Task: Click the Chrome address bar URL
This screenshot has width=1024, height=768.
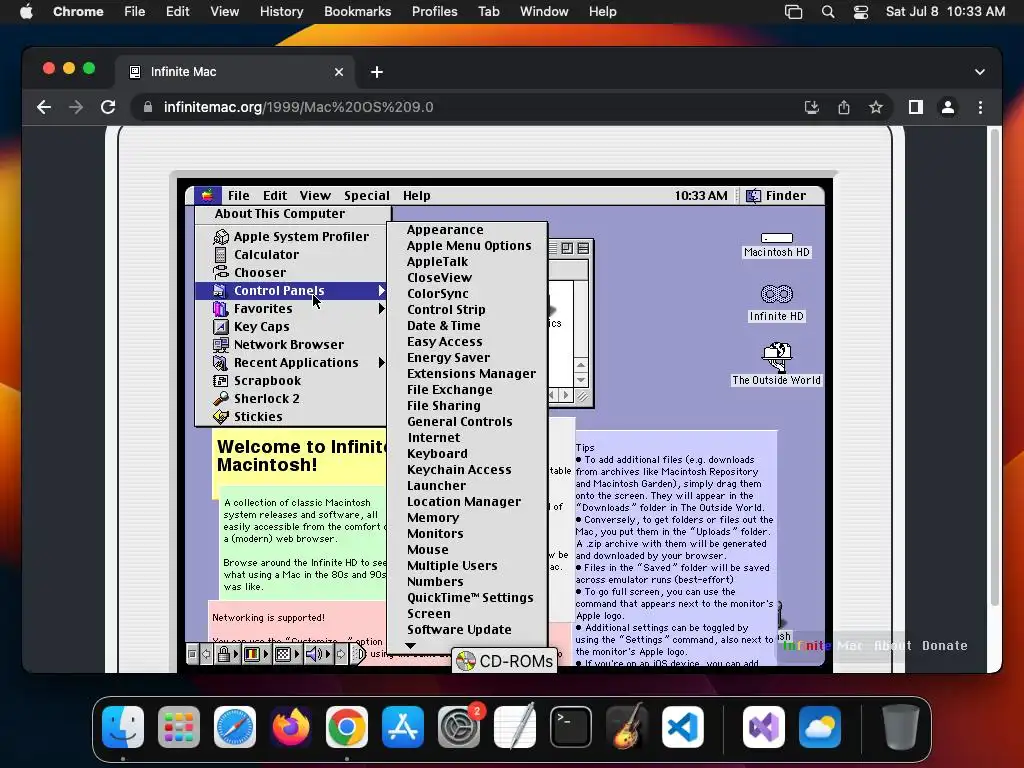Action: [x=298, y=107]
